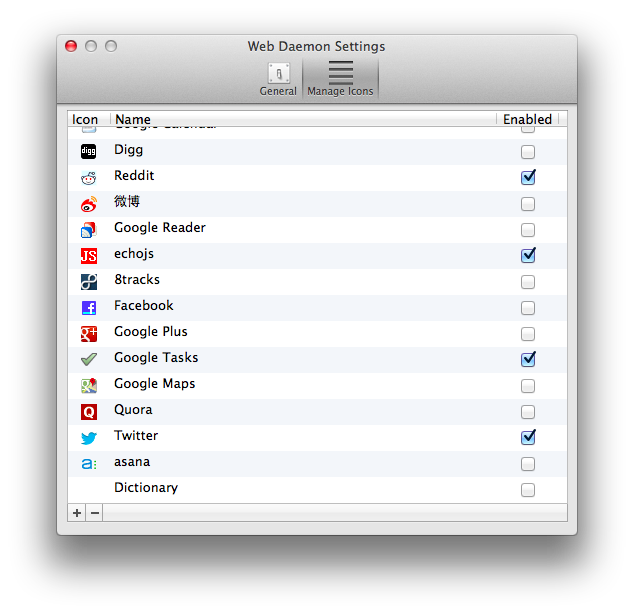This screenshot has width=634, height=614.
Task: Switch to the General tab
Action: (278, 79)
